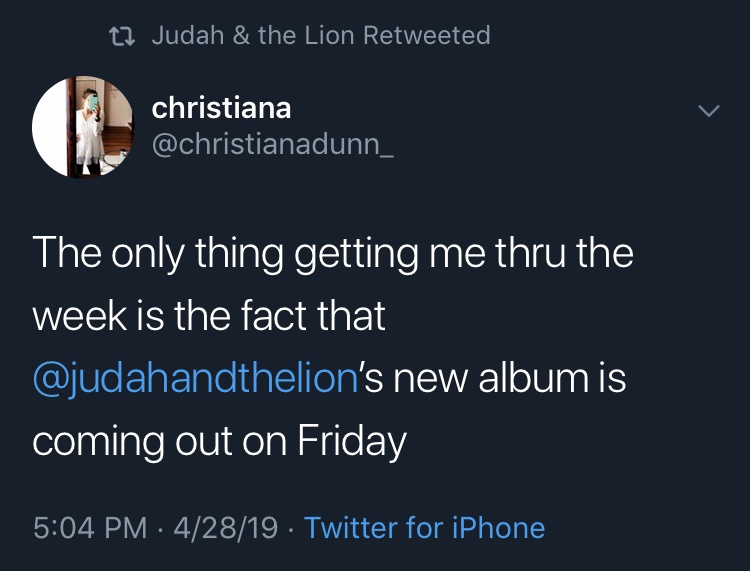Open the @christianadunn_ handle

[x=273, y=144]
